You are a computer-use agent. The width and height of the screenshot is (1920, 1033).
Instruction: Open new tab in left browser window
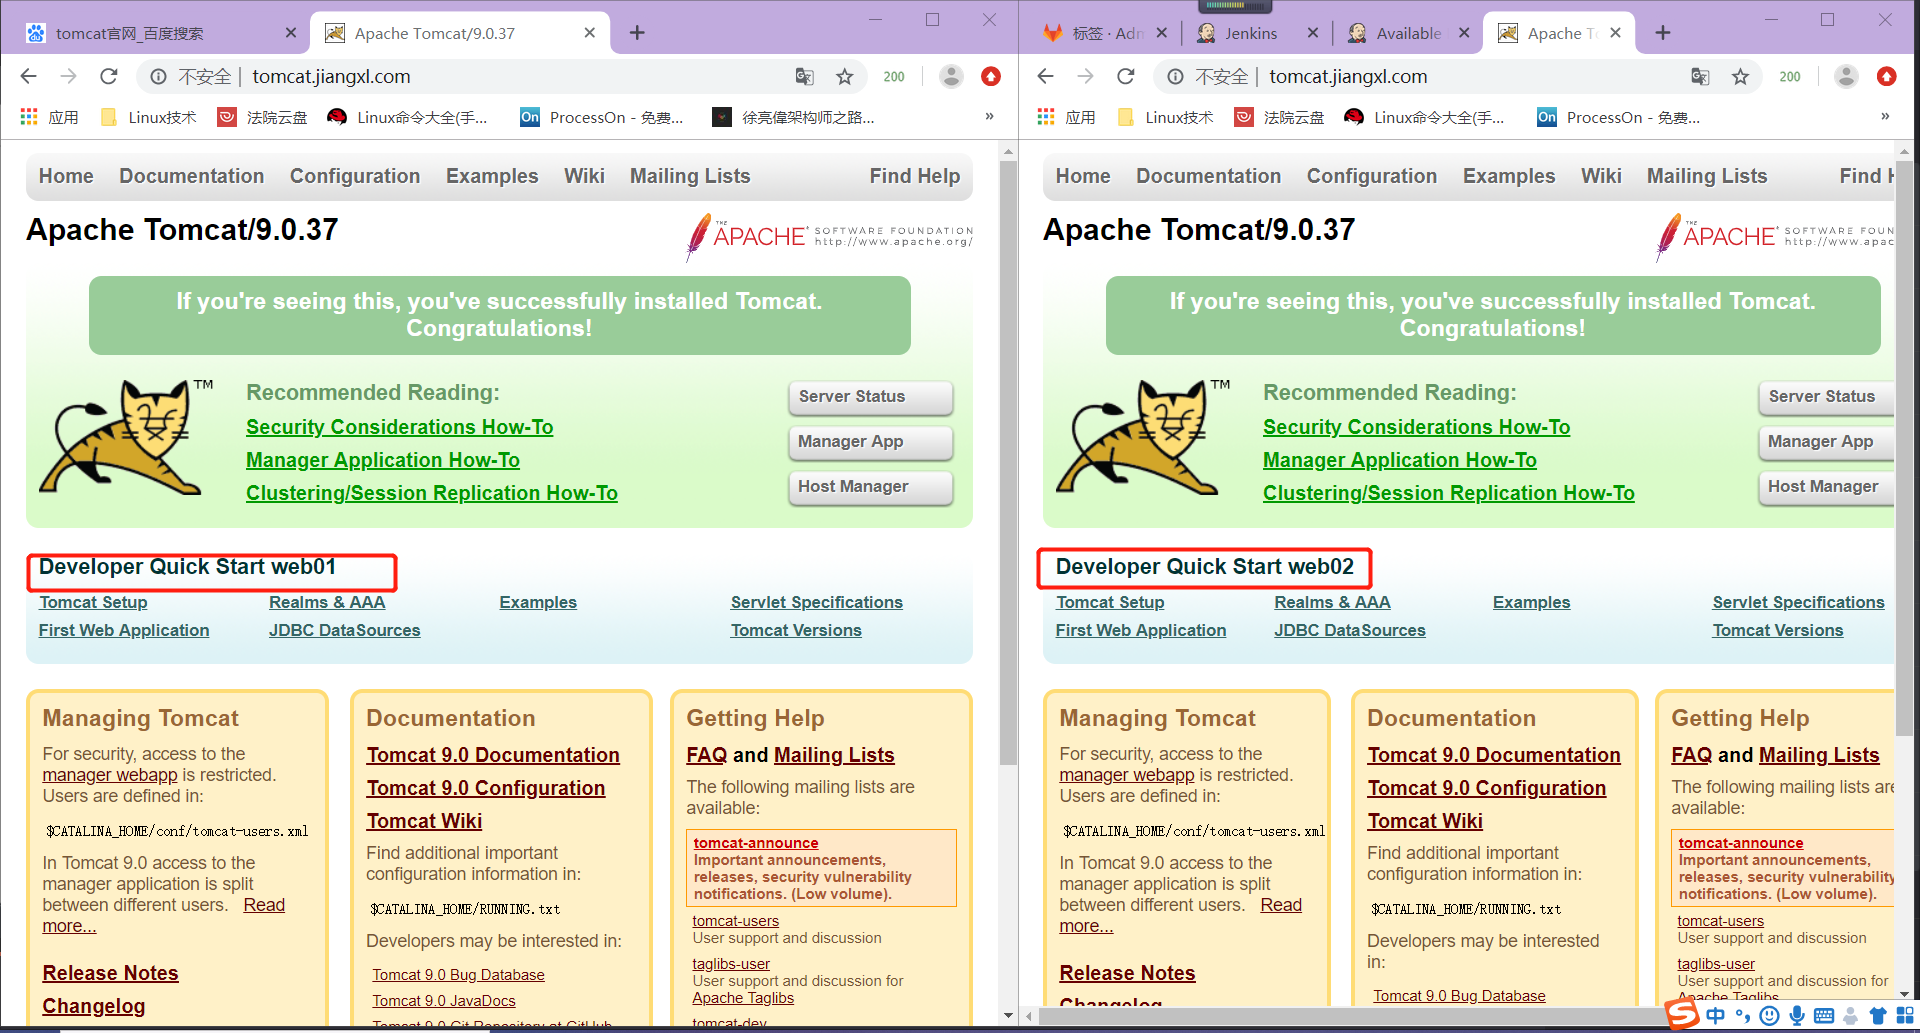(x=637, y=33)
